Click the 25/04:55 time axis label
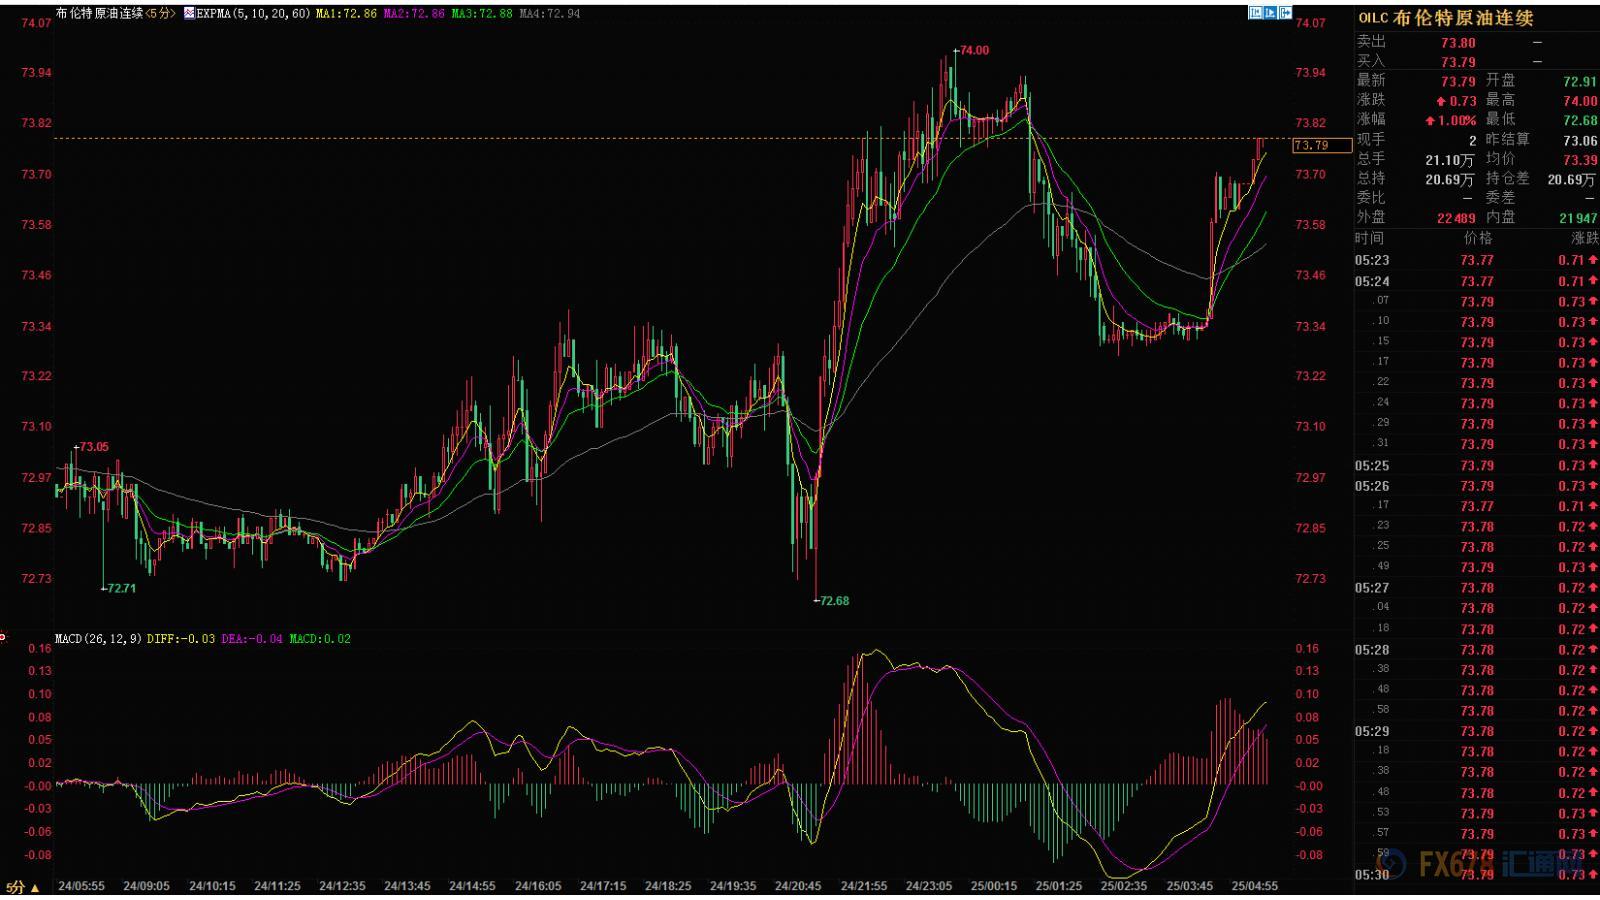 point(1254,886)
